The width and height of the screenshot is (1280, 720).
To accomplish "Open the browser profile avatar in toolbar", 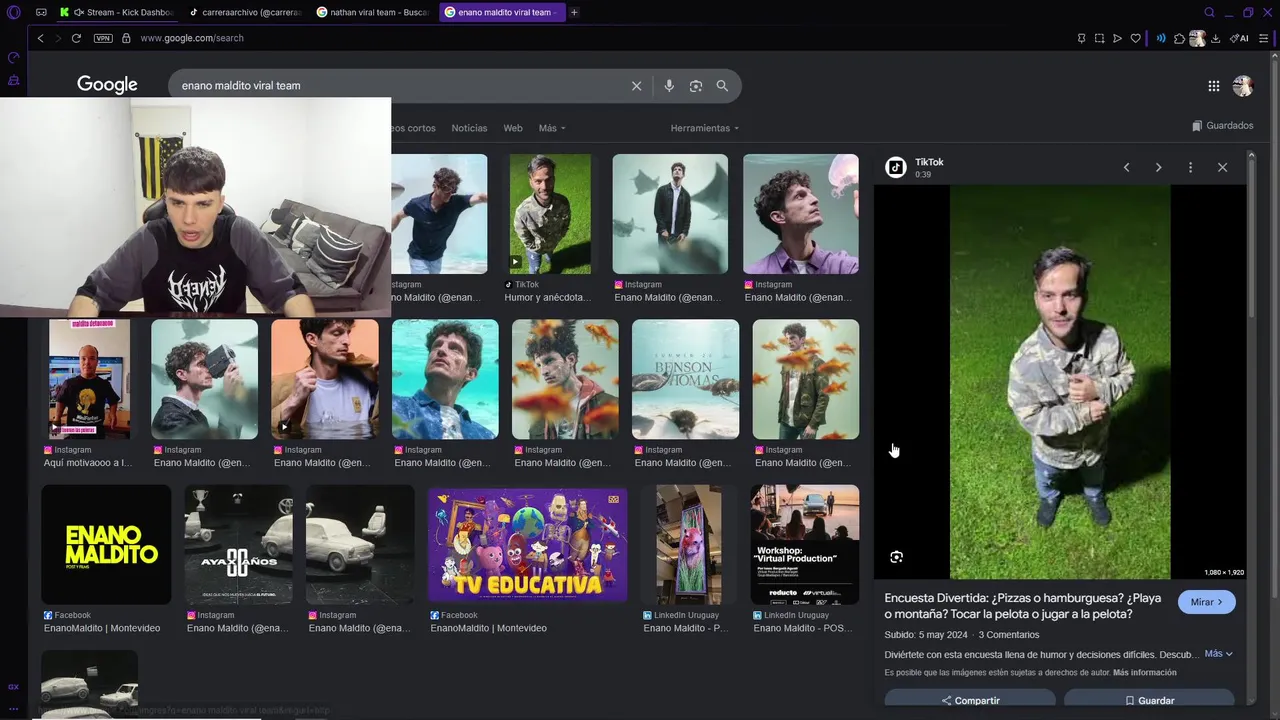I will 1197,38.
